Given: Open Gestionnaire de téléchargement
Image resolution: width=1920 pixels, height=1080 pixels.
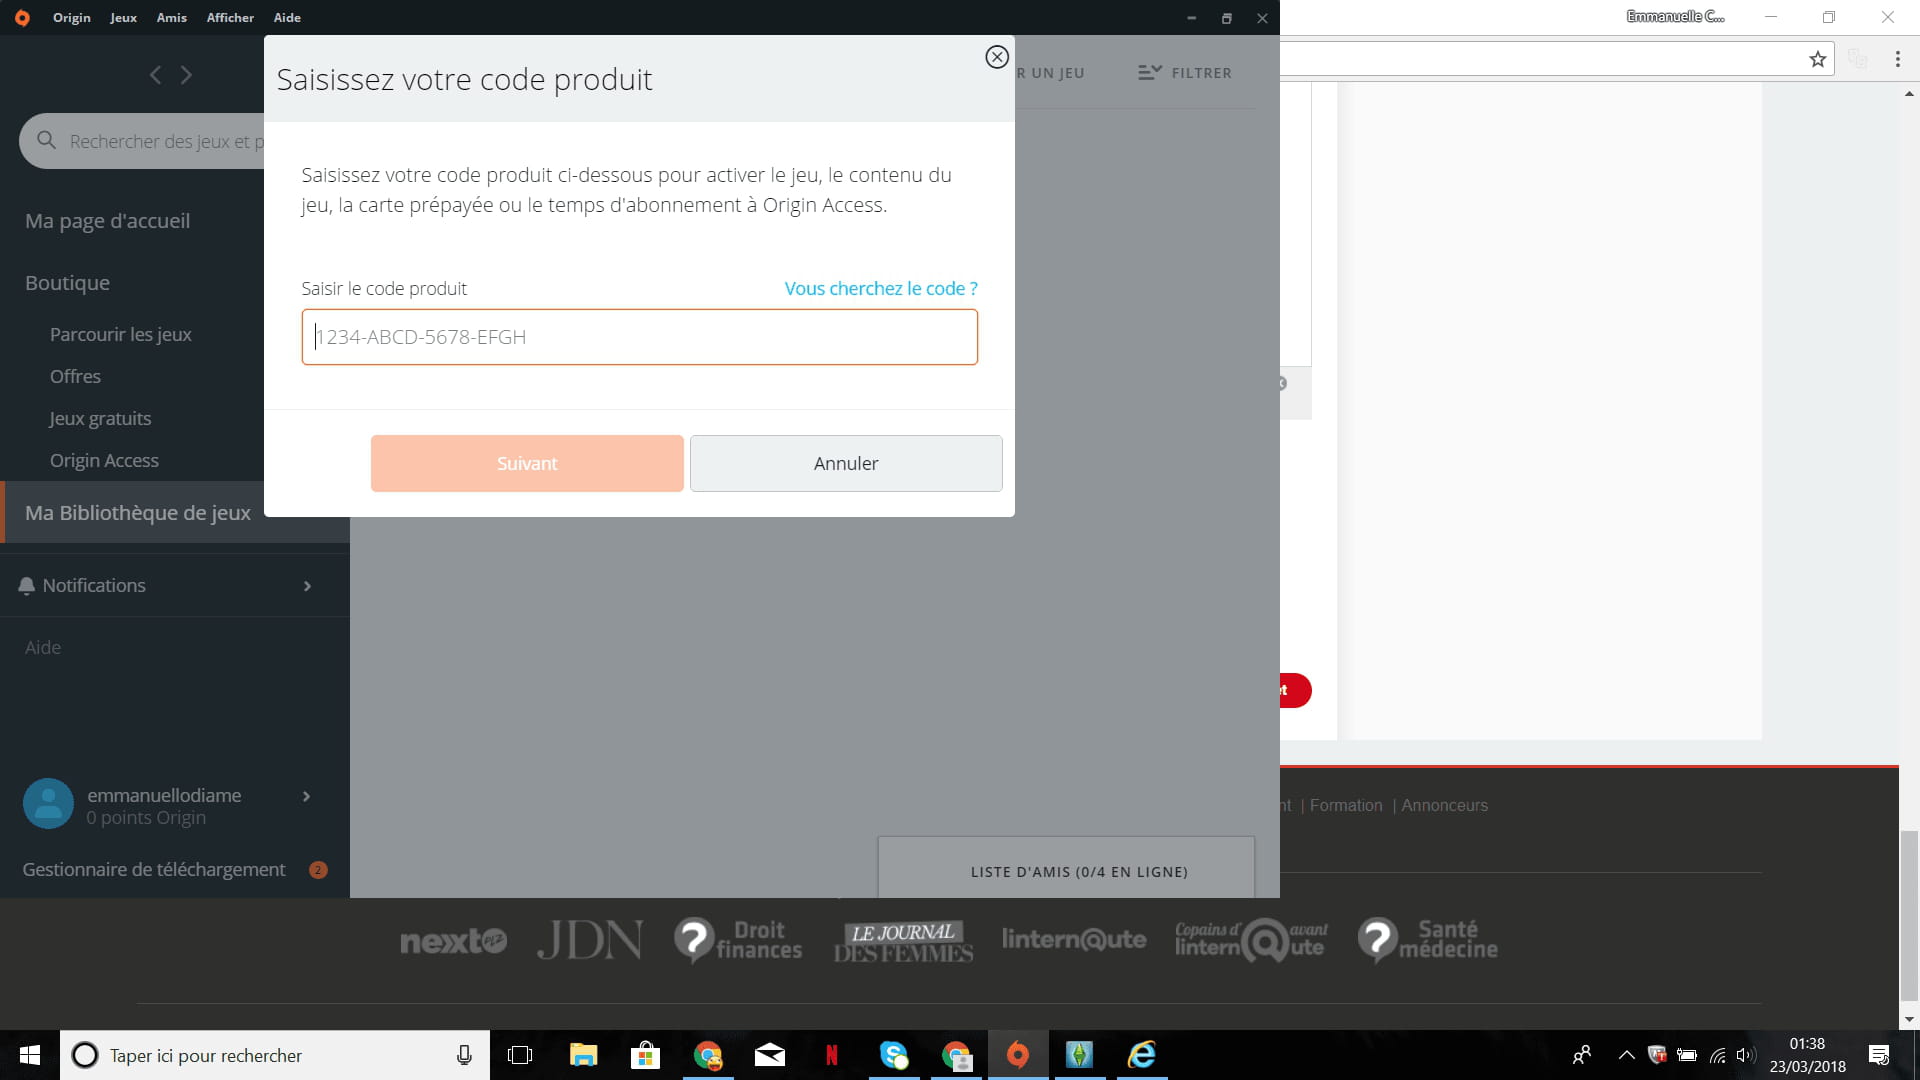Looking at the screenshot, I should click(154, 870).
